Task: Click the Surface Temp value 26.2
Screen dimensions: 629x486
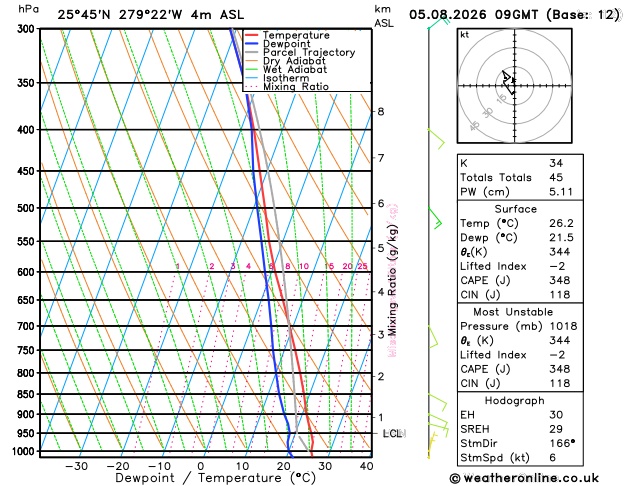Action: click(x=561, y=223)
